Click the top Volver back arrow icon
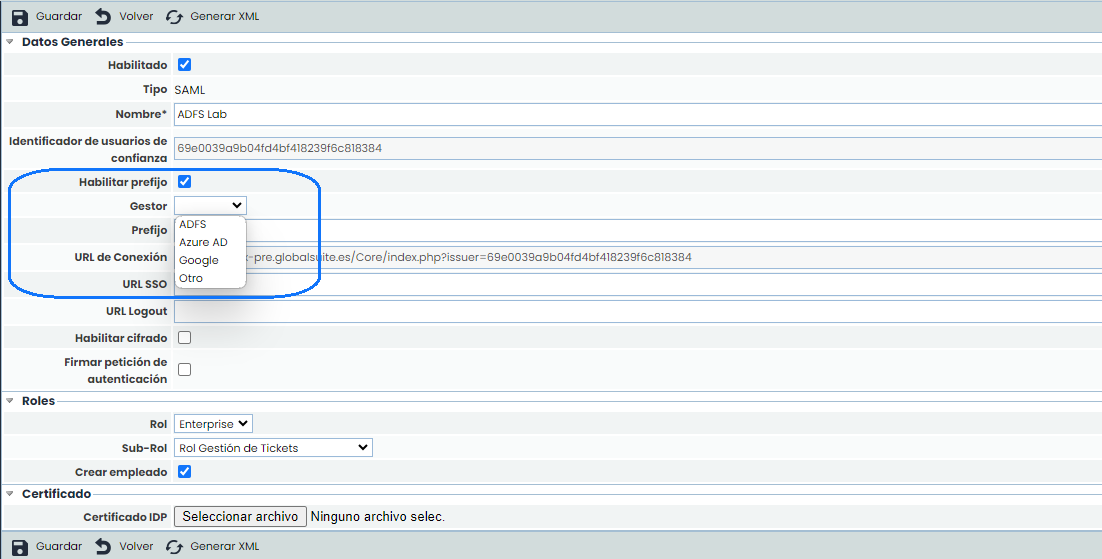Viewport: 1102px width, 559px height. tap(103, 17)
